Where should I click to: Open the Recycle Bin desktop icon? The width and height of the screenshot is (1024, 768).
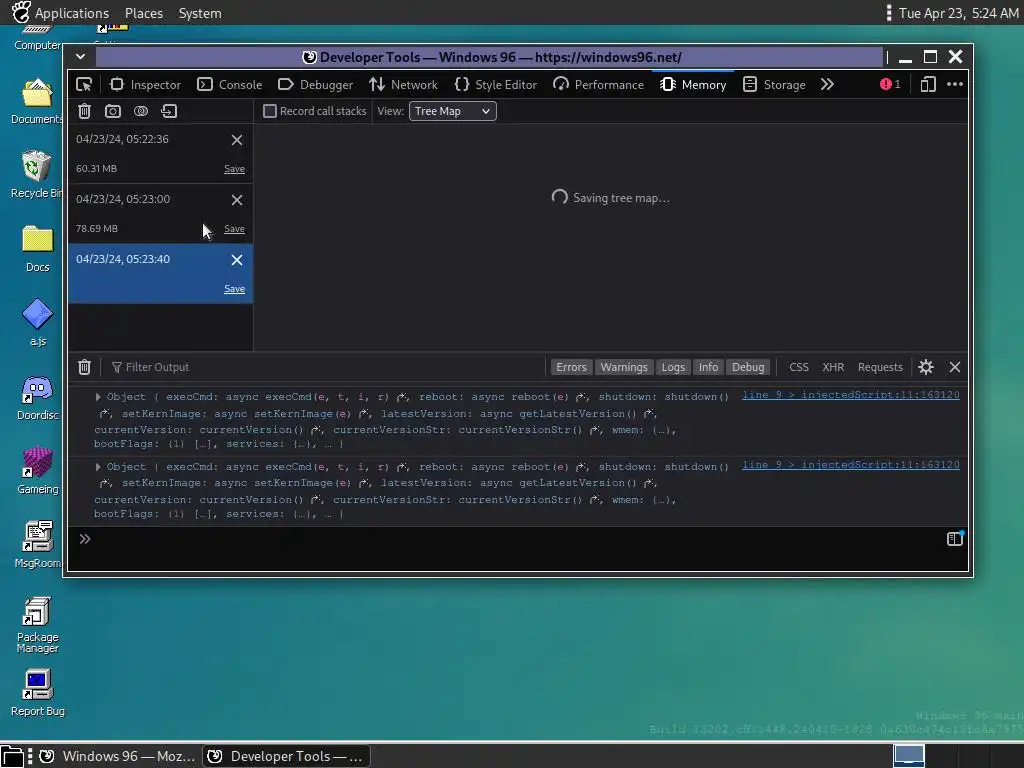[x=37, y=174]
